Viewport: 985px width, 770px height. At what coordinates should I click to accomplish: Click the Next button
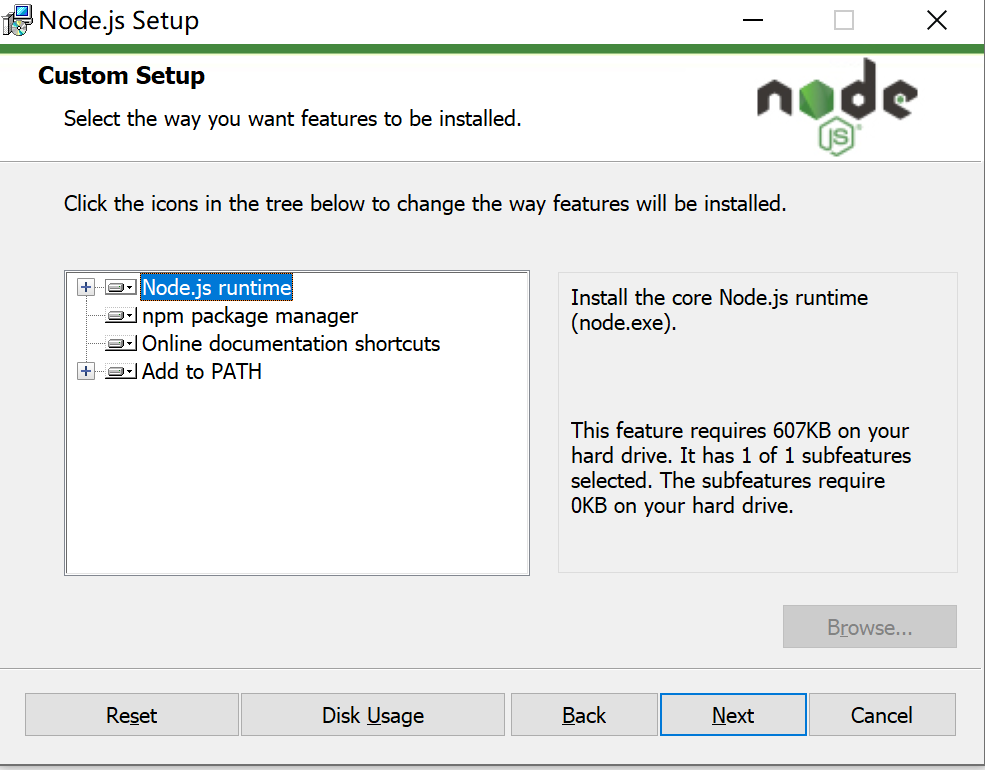click(733, 714)
